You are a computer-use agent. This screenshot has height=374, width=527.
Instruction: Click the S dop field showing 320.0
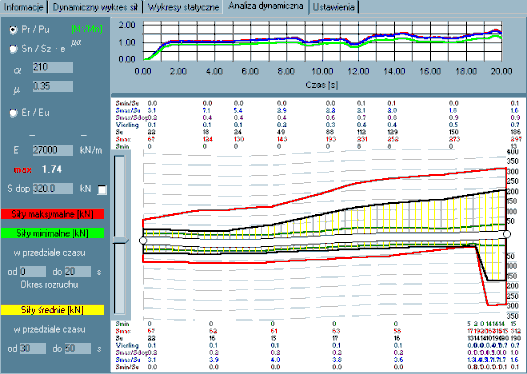tap(53, 189)
